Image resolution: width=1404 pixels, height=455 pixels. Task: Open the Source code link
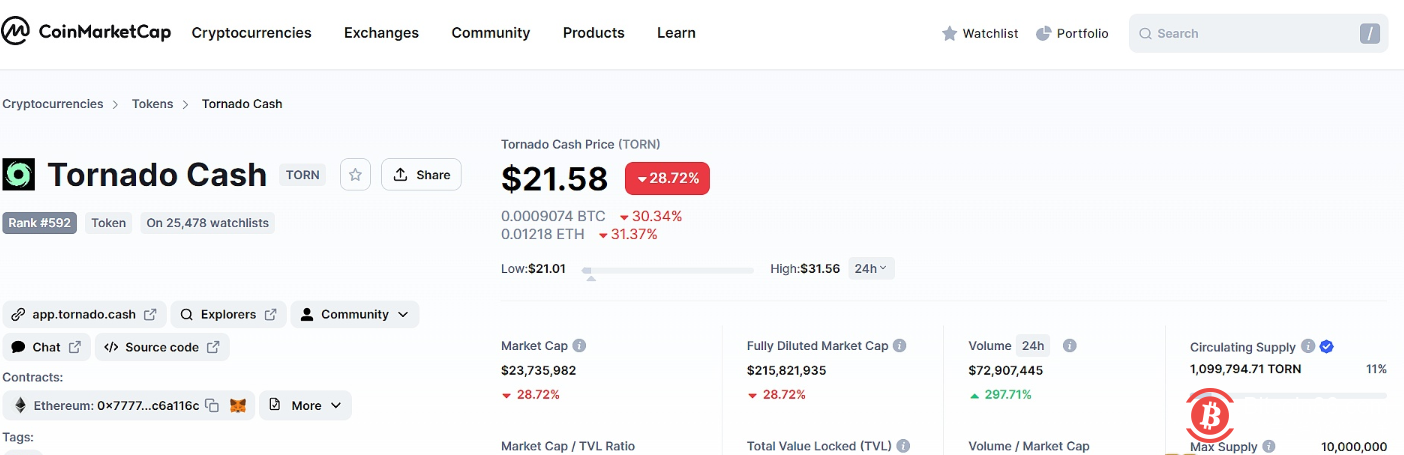click(x=162, y=347)
